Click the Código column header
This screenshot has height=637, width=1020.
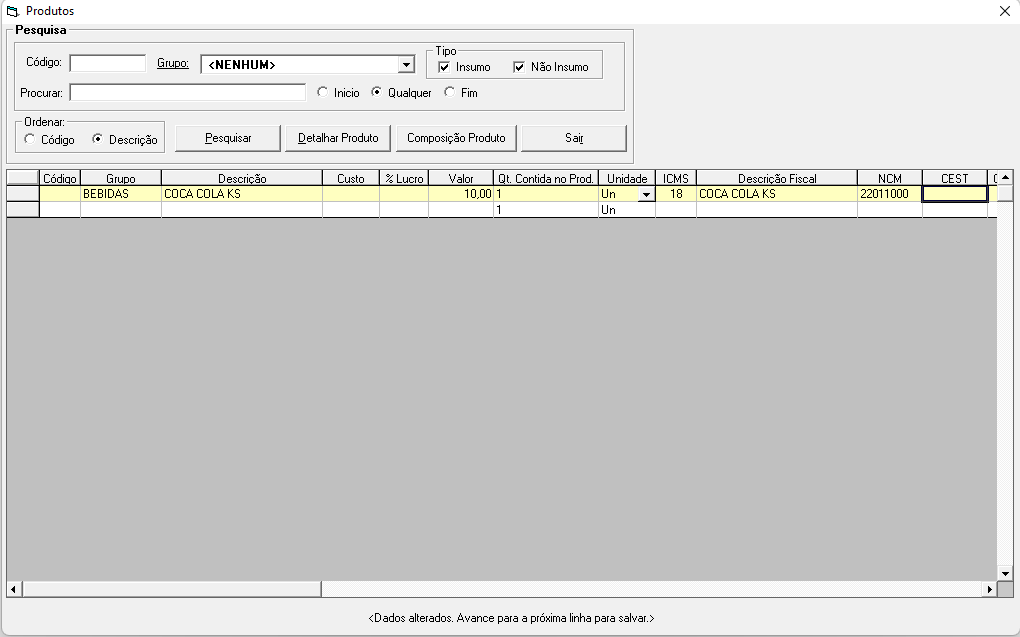[x=60, y=178]
